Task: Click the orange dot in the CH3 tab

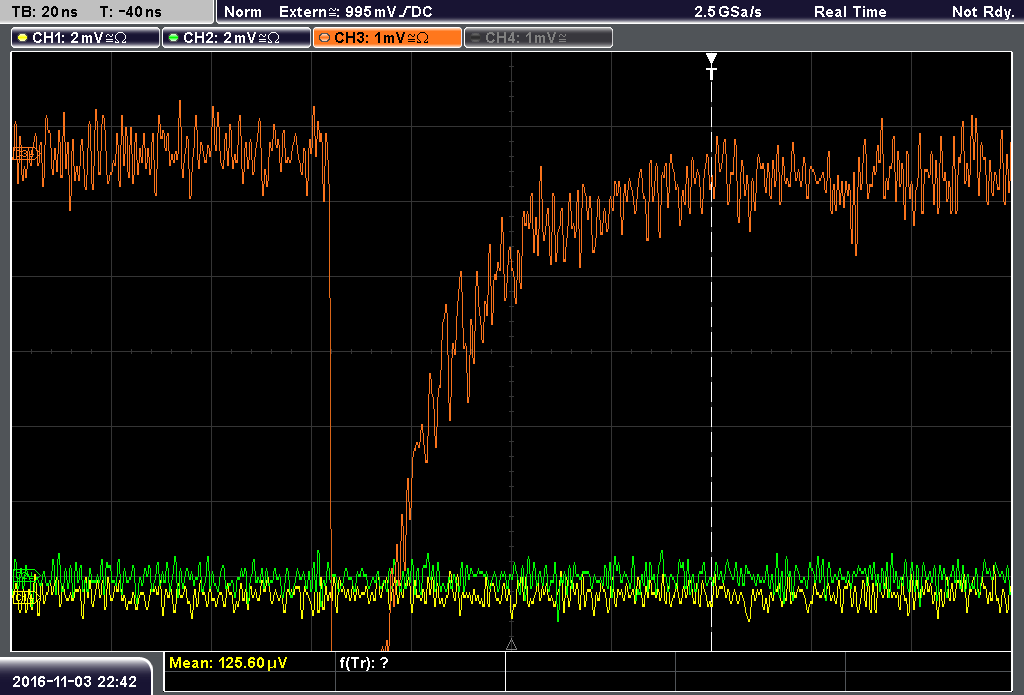Action: coord(325,38)
